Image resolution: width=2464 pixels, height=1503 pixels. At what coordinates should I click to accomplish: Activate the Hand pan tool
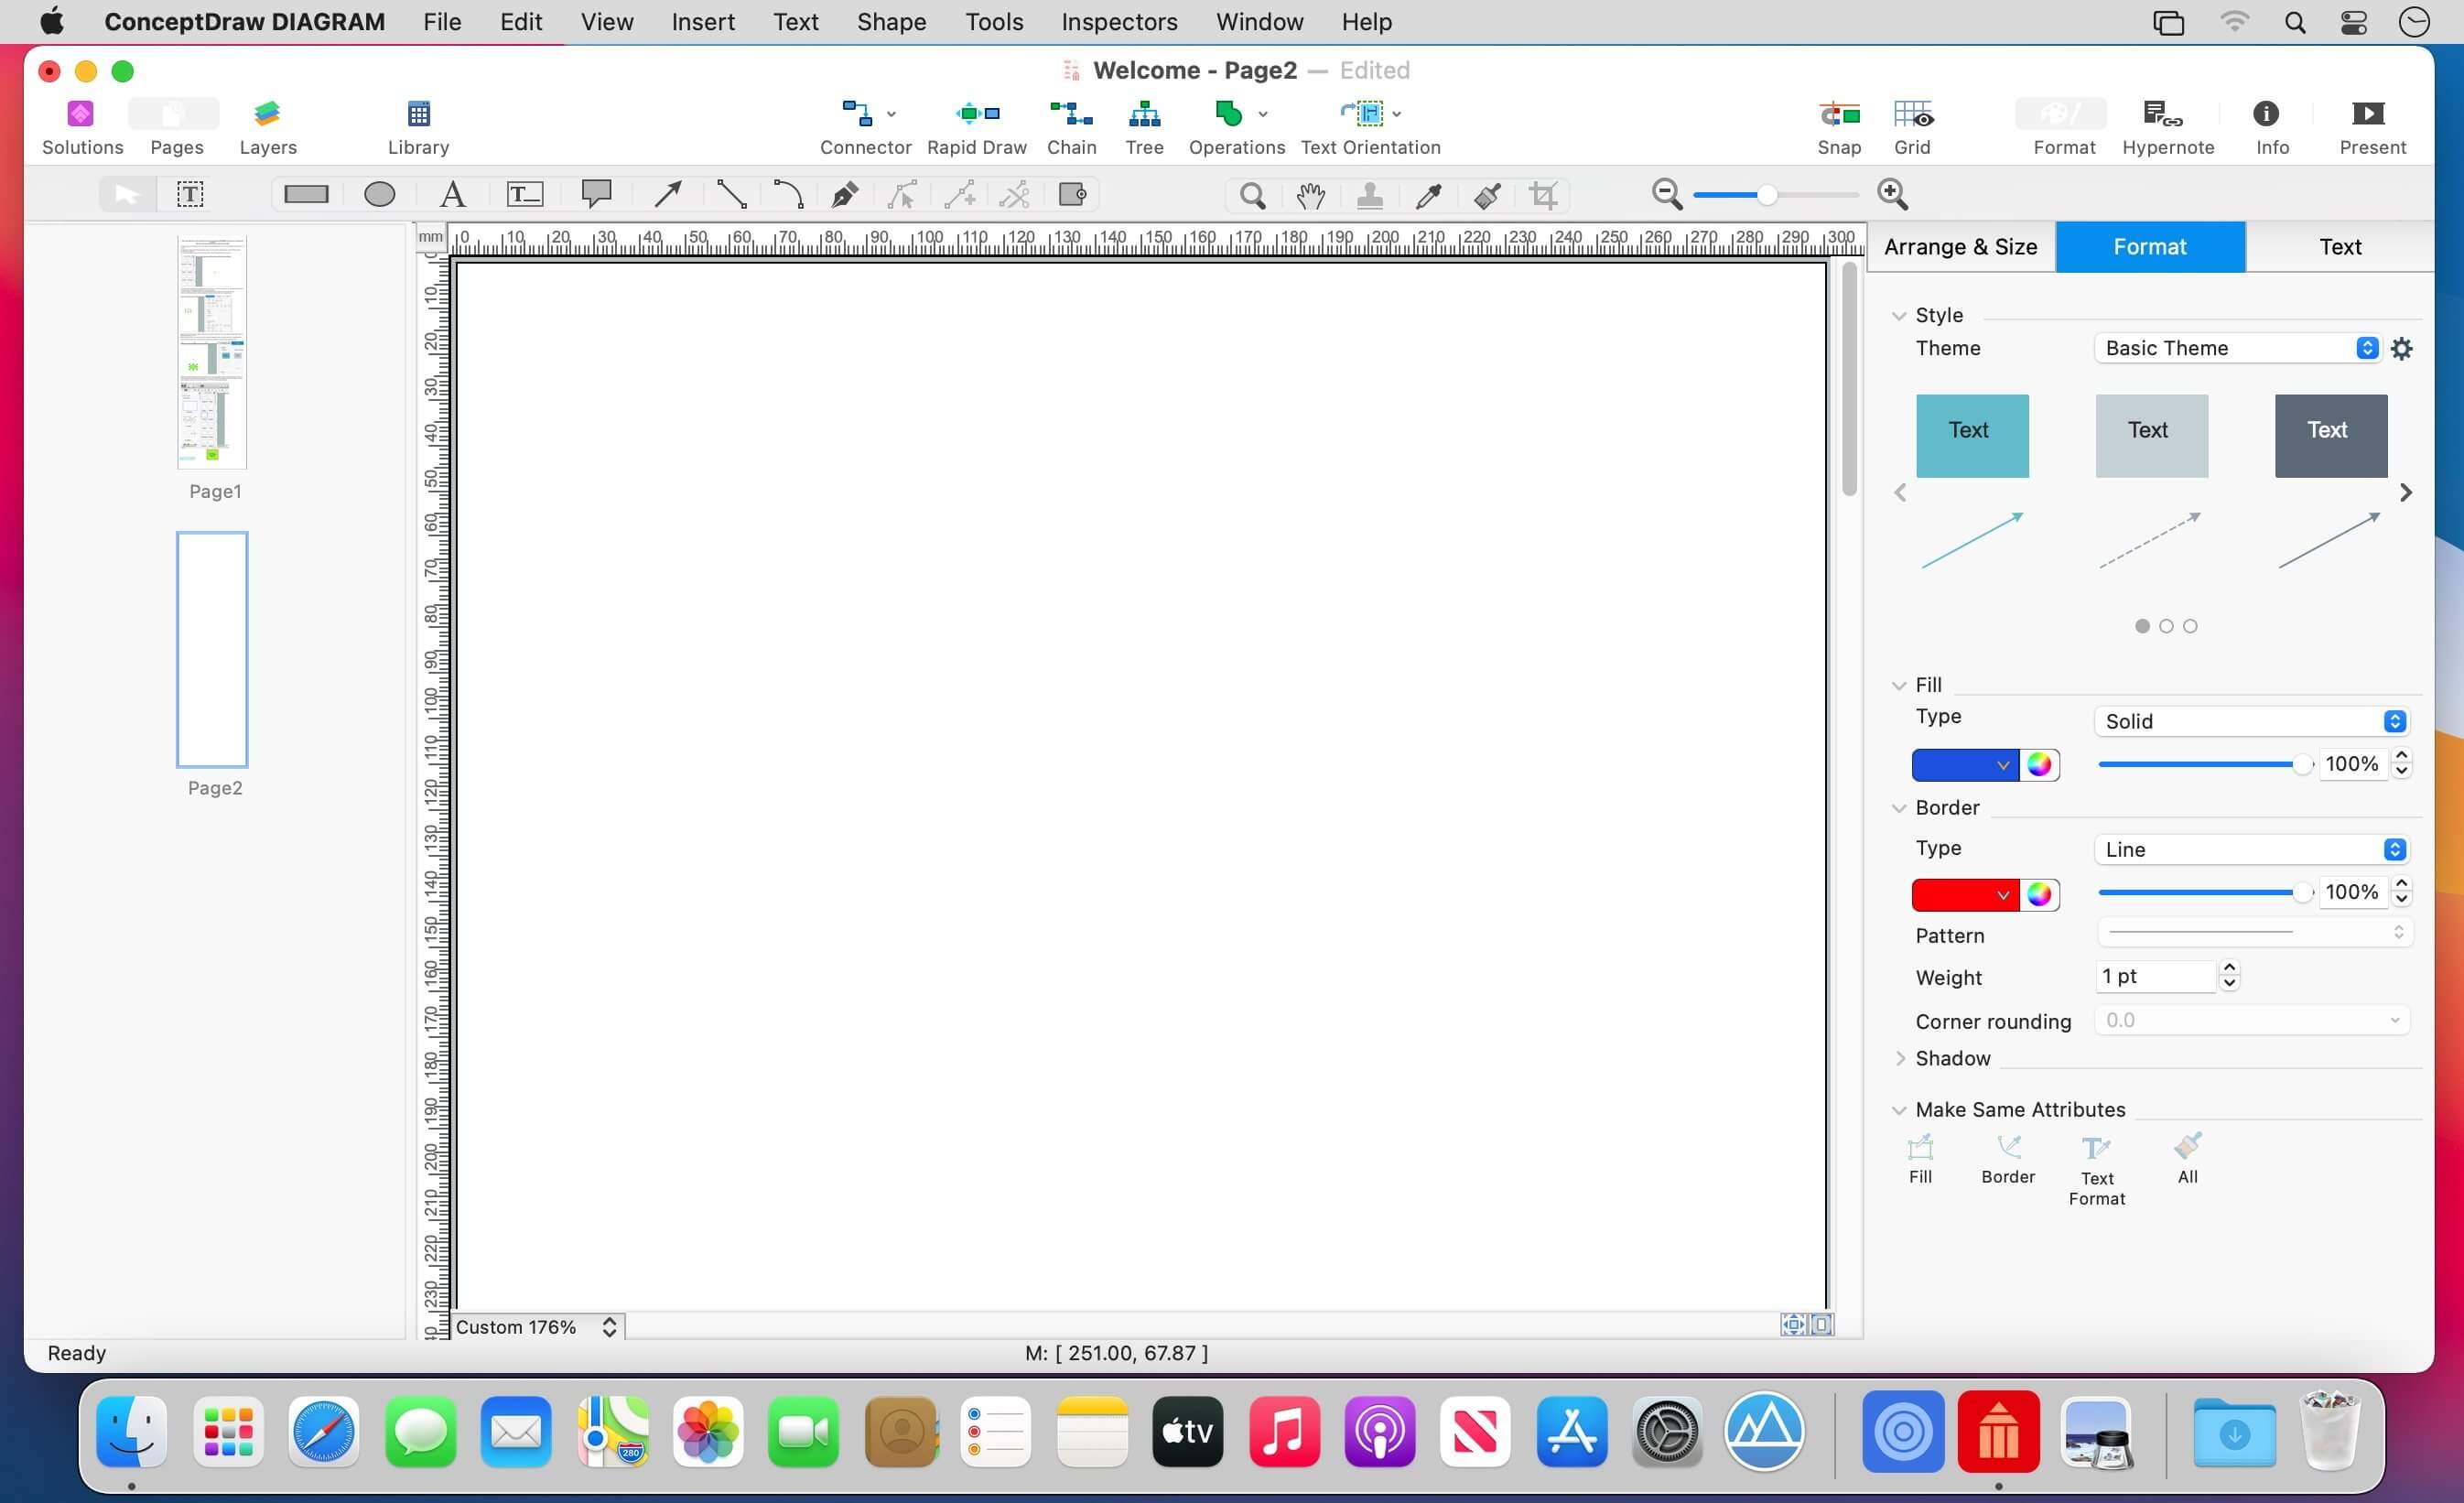(x=1310, y=194)
